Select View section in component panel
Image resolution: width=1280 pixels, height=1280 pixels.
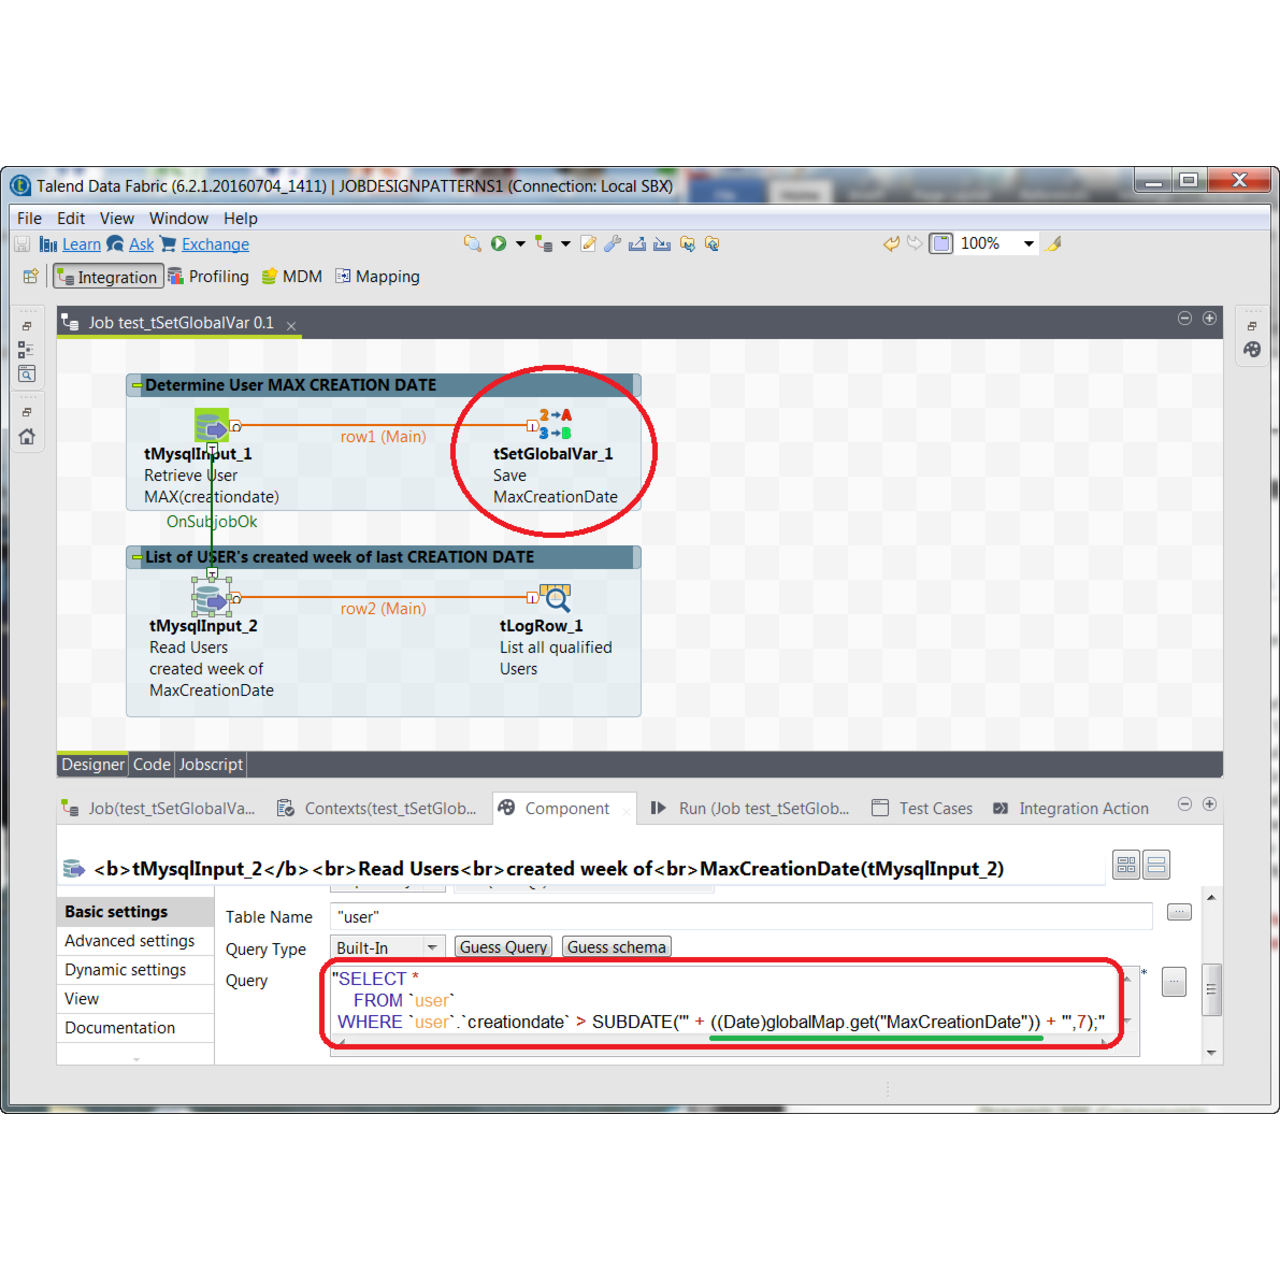[x=135, y=999]
